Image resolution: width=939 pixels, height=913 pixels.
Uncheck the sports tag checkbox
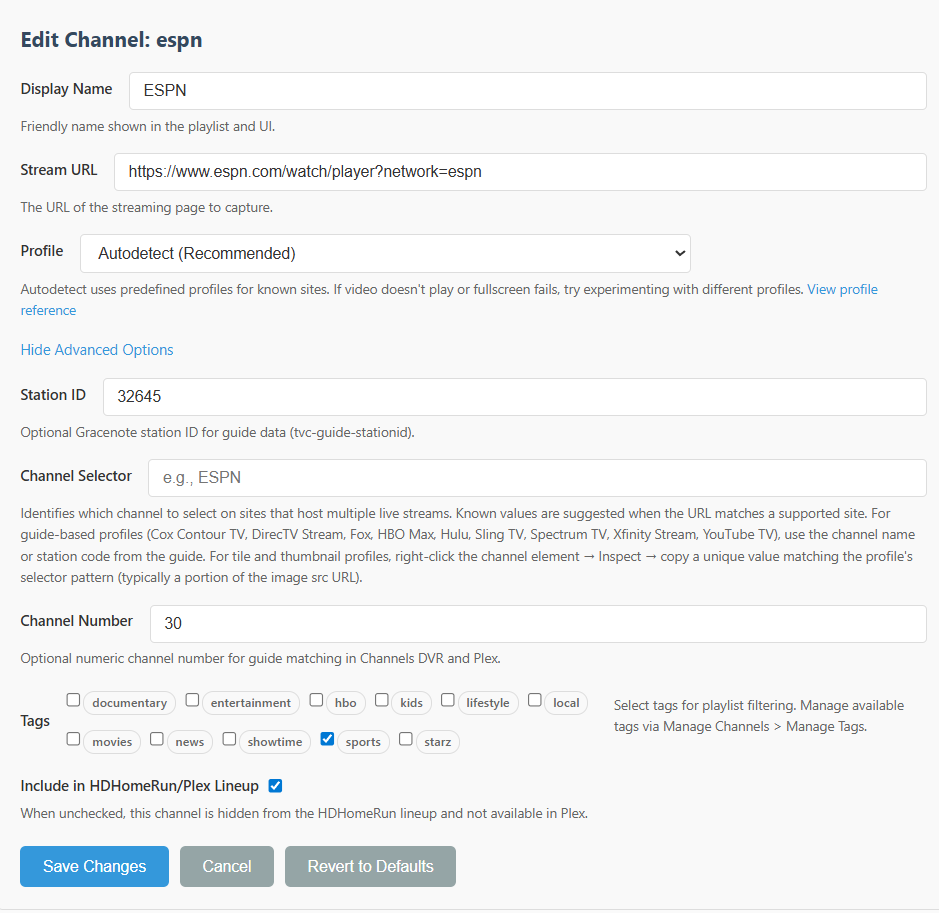pos(327,740)
